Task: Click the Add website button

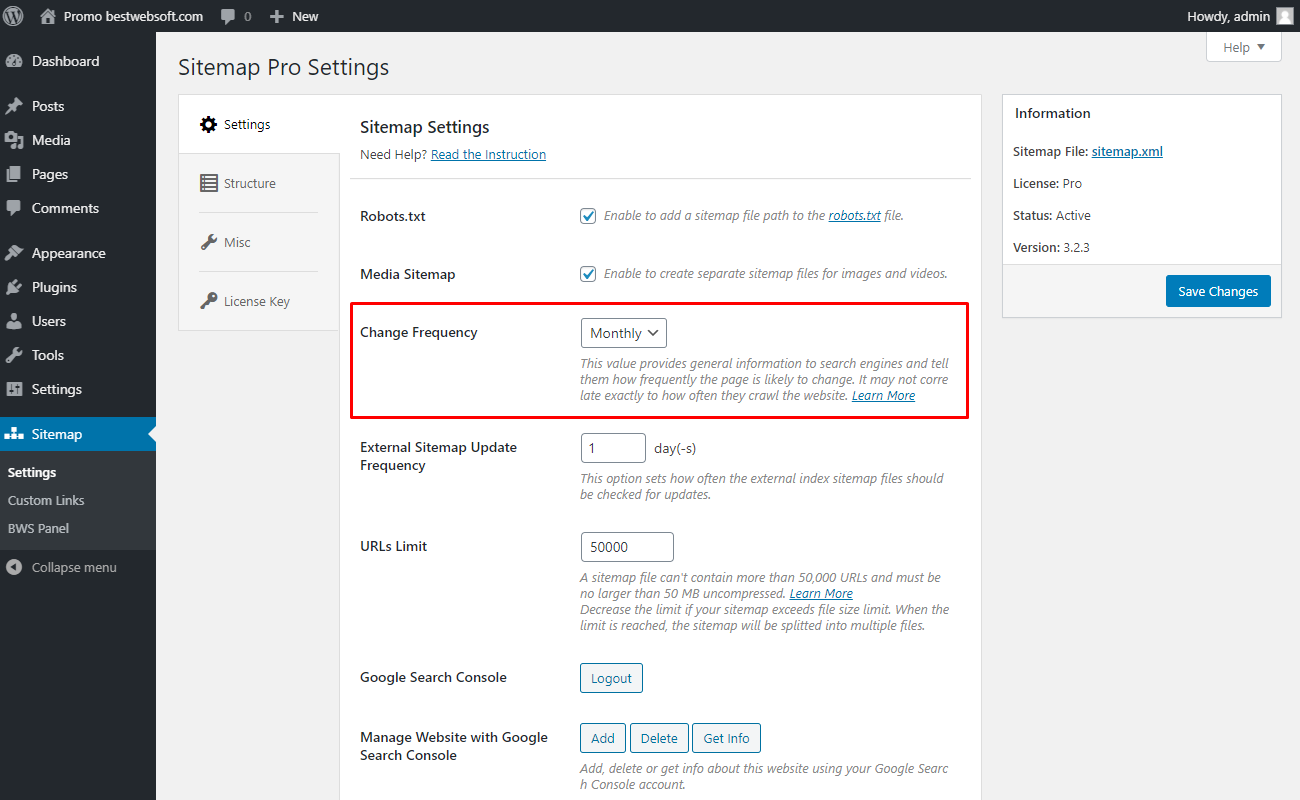Action: 603,738
